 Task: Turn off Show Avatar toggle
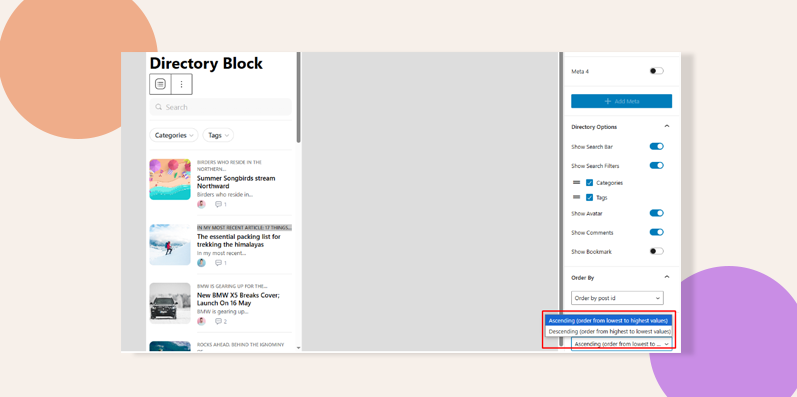tap(656, 213)
